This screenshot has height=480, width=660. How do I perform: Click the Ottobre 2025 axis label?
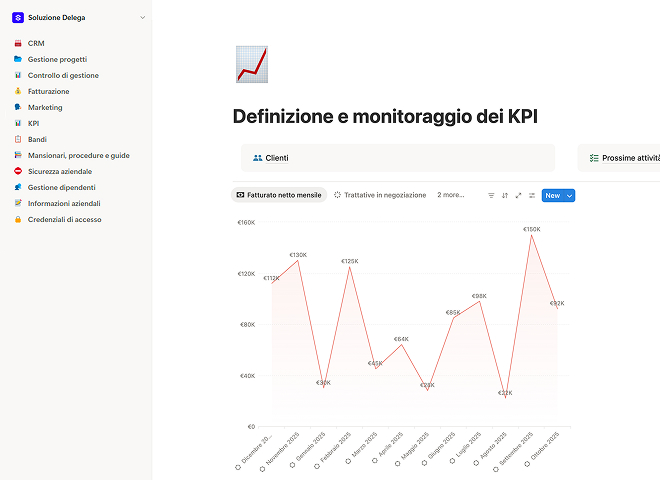543,448
